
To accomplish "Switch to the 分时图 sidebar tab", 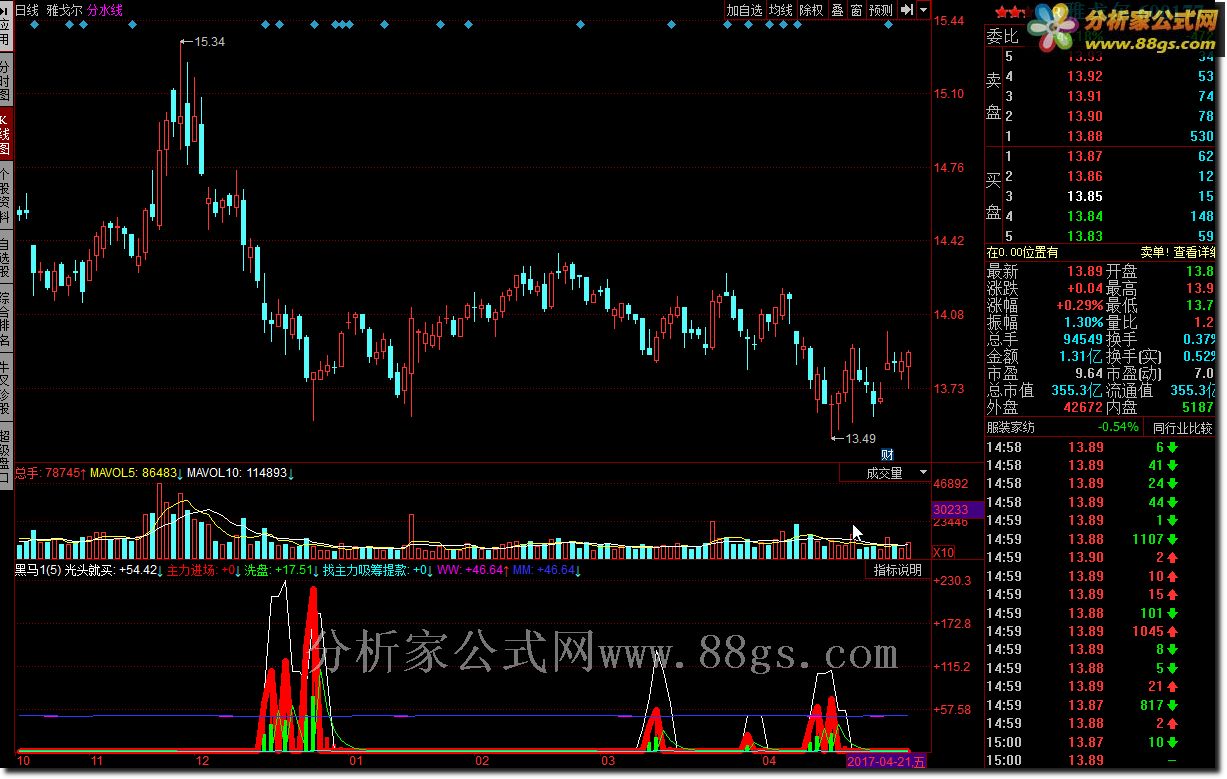I will pyautogui.click(x=5, y=77).
